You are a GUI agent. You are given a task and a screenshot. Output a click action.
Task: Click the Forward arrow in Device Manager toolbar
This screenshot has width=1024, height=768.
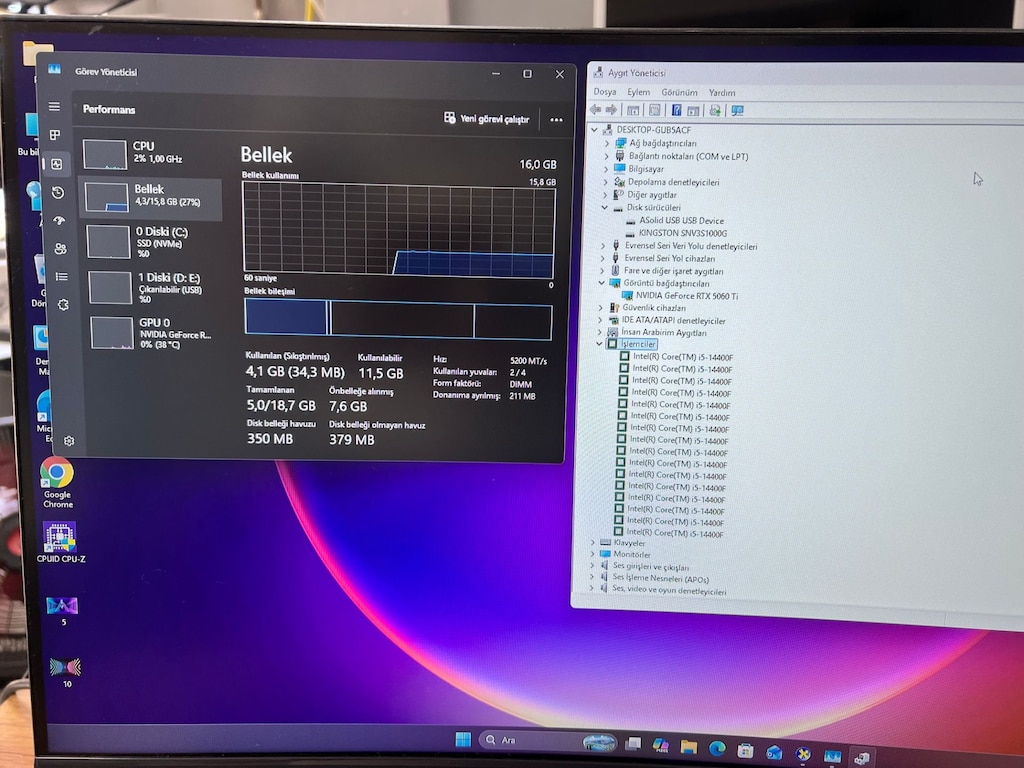click(x=611, y=110)
